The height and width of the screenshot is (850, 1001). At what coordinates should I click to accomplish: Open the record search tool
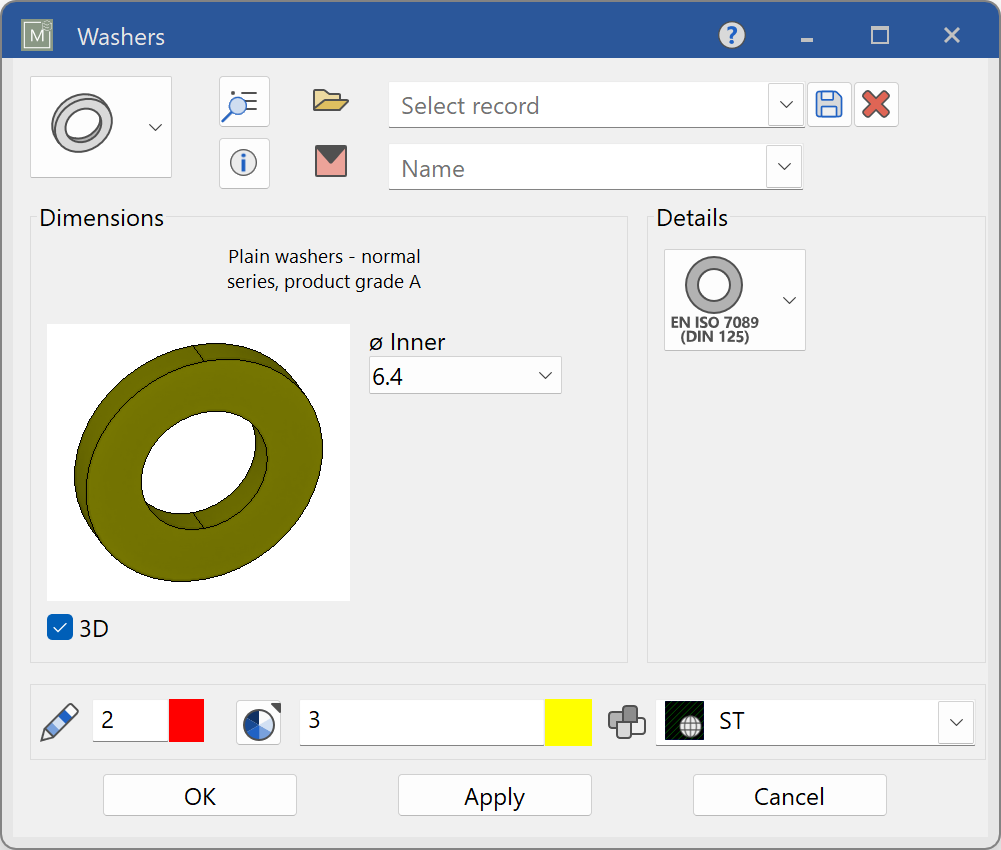tap(244, 101)
